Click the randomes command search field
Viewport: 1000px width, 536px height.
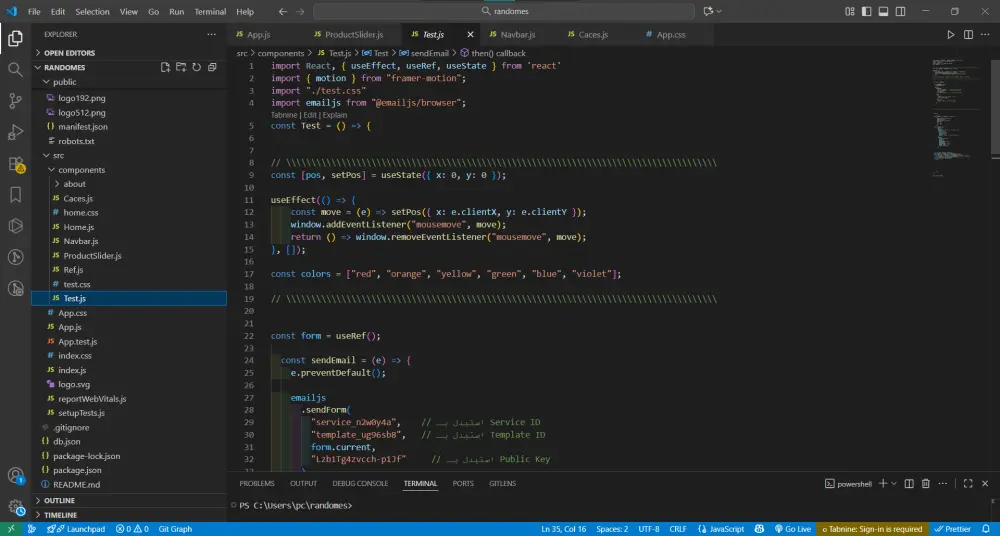pos(504,11)
